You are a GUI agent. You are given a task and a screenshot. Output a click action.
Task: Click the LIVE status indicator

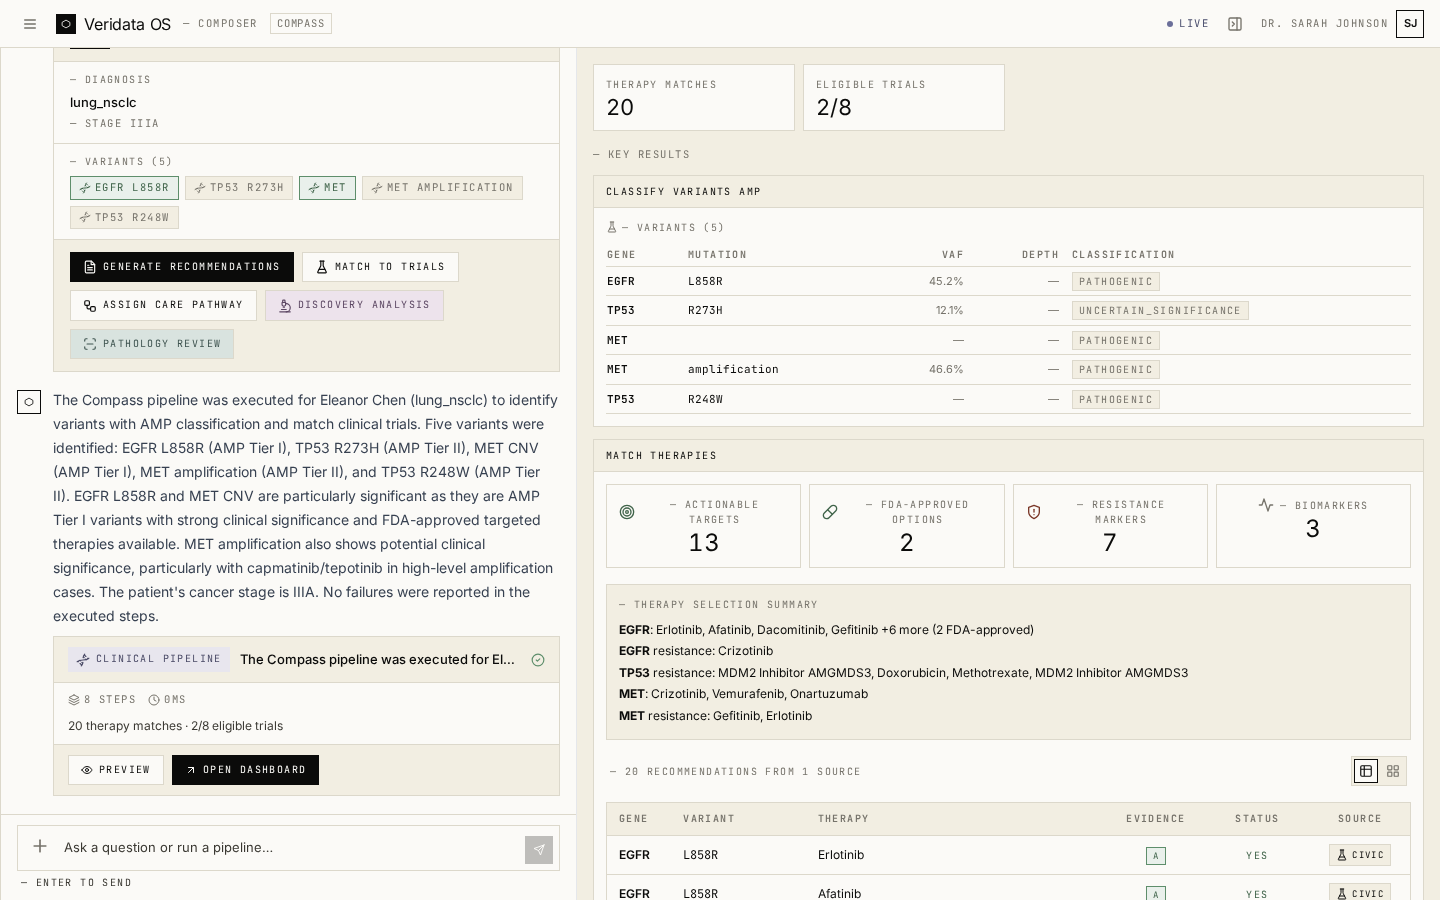pyautogui.click(x=1188, y=24)
